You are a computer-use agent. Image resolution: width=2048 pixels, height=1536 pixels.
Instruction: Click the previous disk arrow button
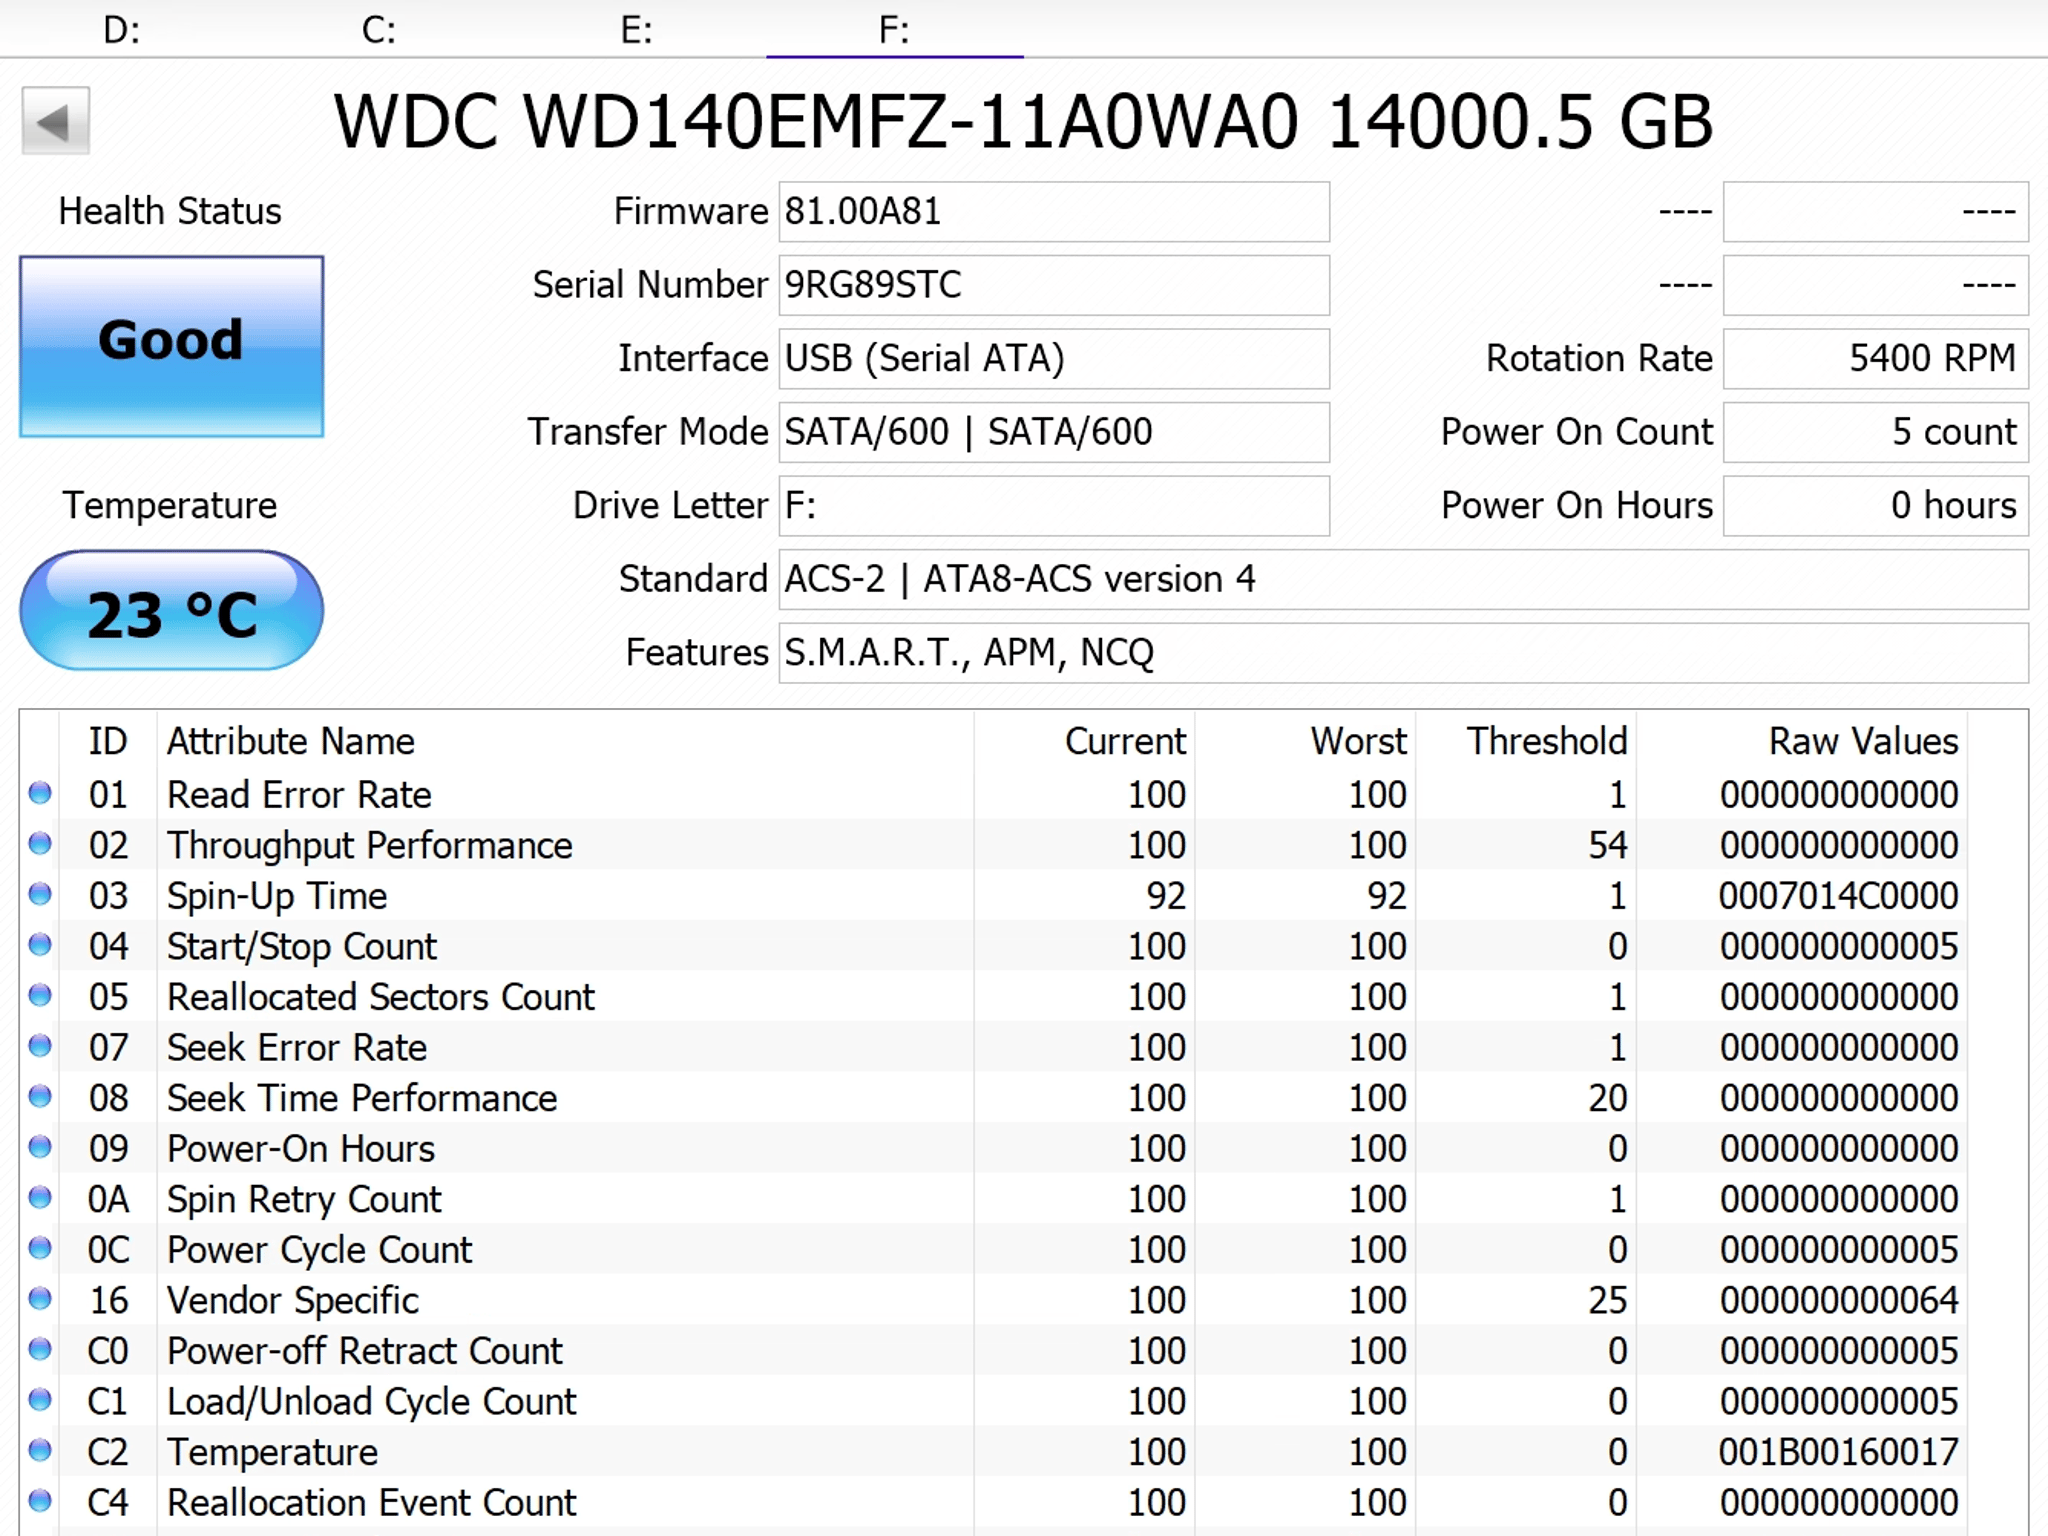(x=56, y=121)
